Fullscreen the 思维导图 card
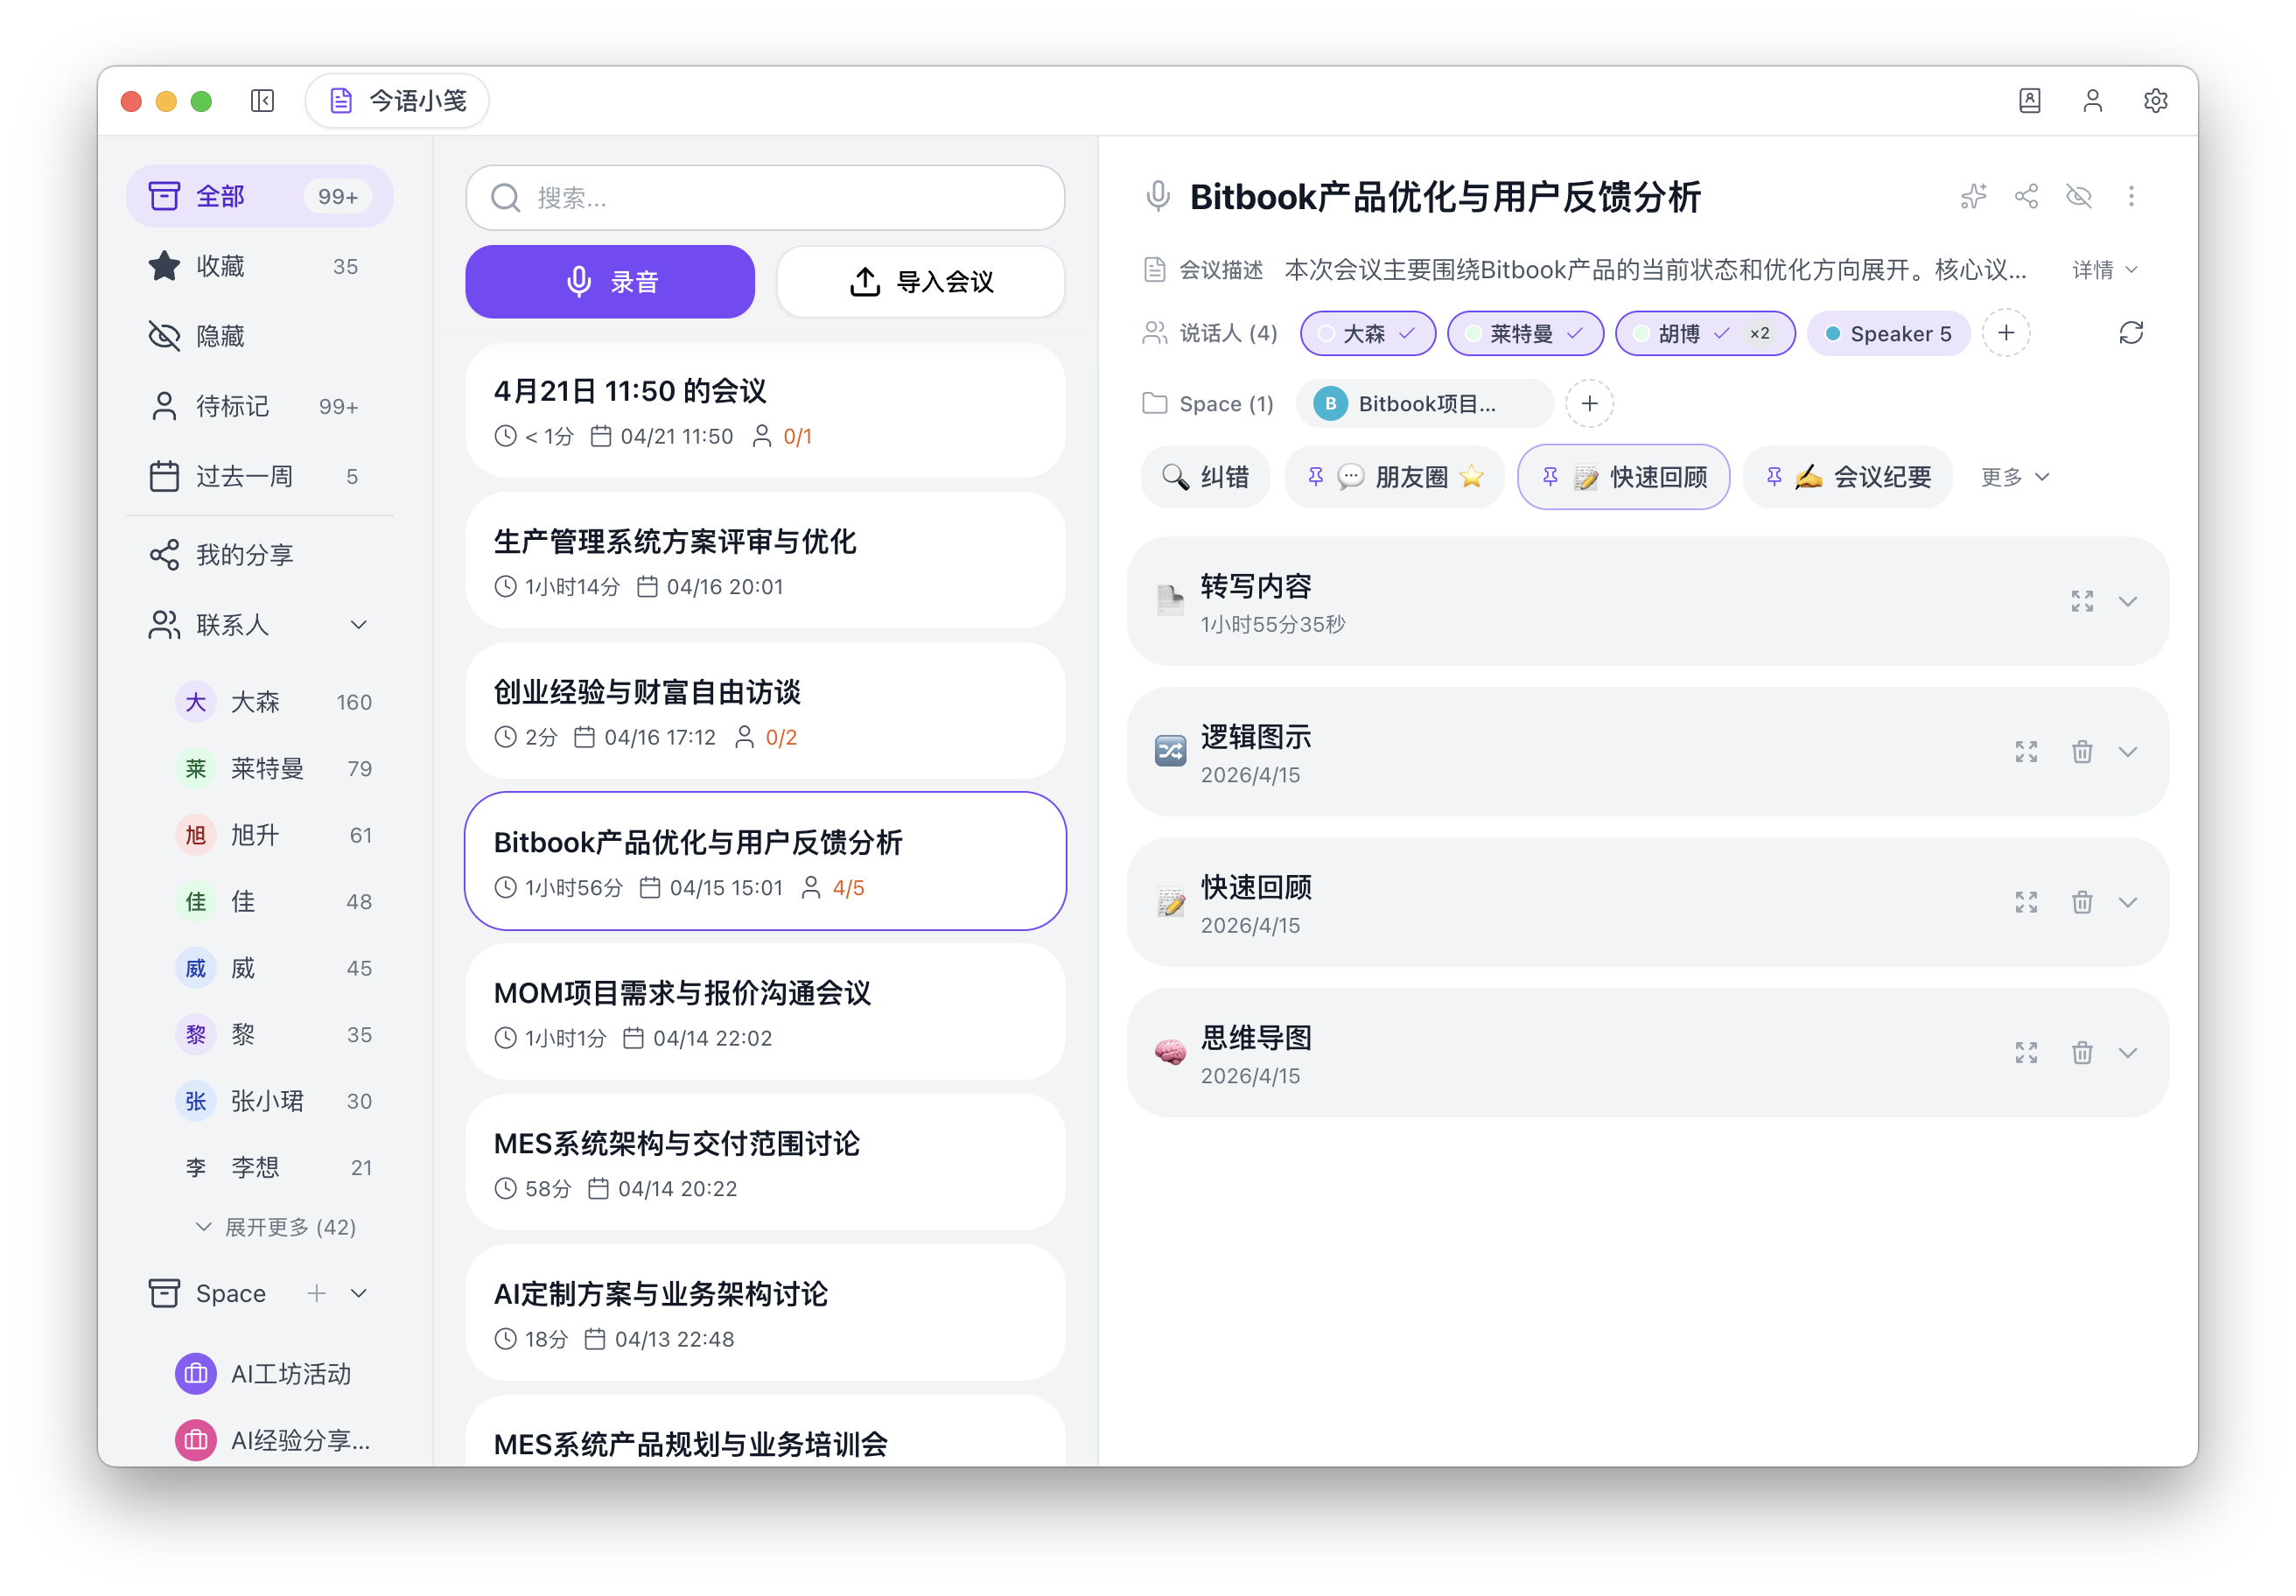The image size is (2296, 1596). tap(2026, 1053)
